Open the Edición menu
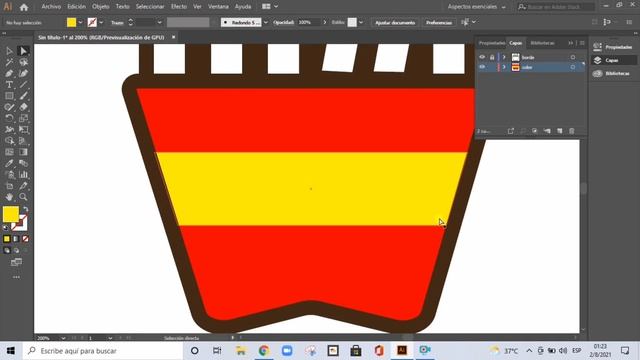This screenshot has height=360, width=640. coord(76,7)
